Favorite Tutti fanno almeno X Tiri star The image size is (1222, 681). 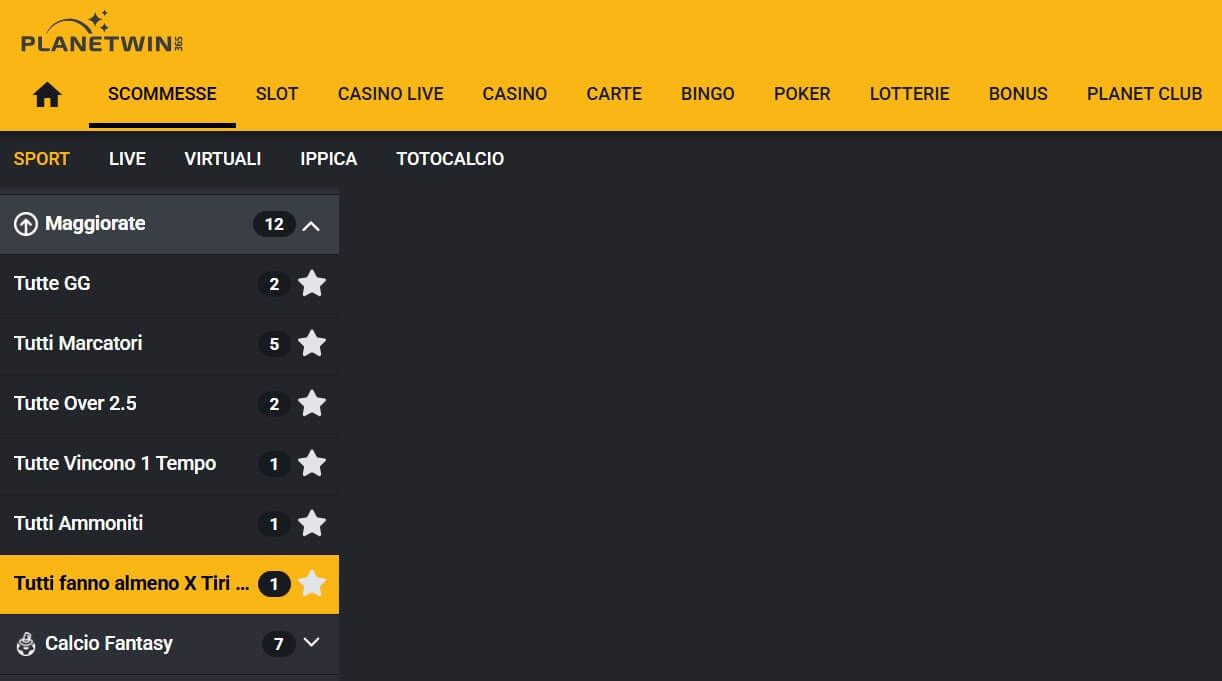point(312,584)
